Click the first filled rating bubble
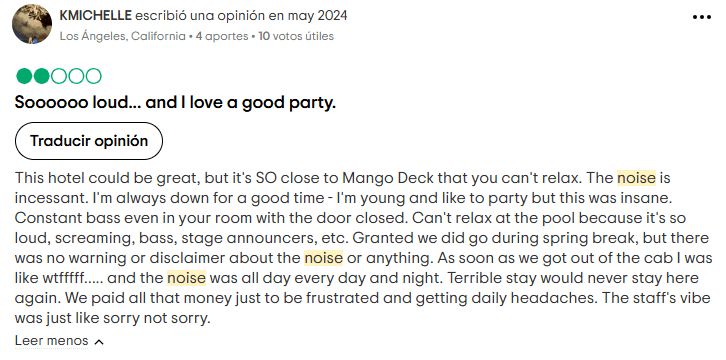The image size is (726, 360). tap(24, 76)
